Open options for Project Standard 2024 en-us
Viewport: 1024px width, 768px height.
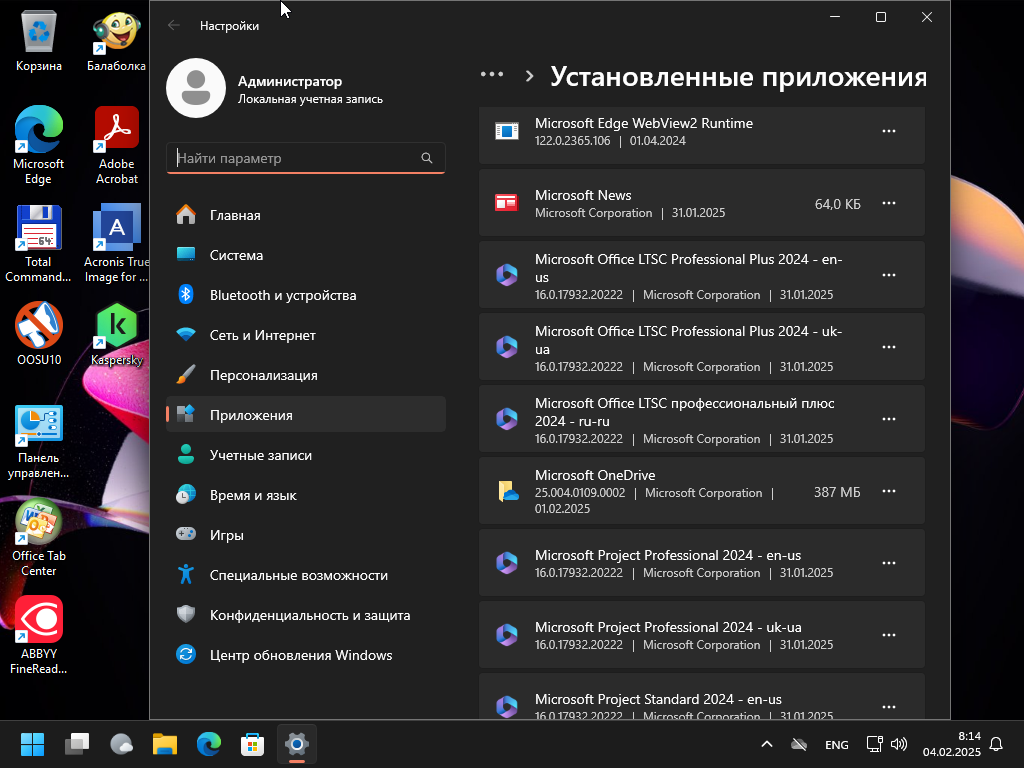click(889, 707)
